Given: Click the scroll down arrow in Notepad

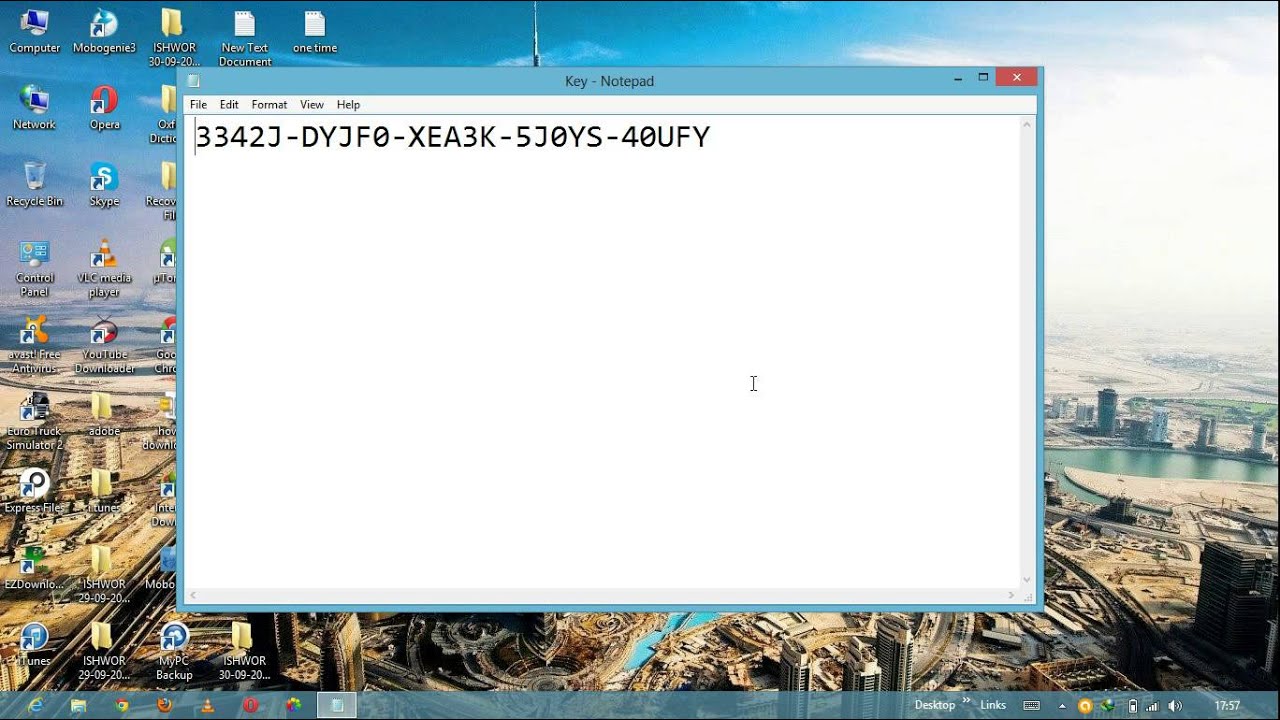Looking at the screenshot, I should pyautogui.click(x=1027, y=580).
